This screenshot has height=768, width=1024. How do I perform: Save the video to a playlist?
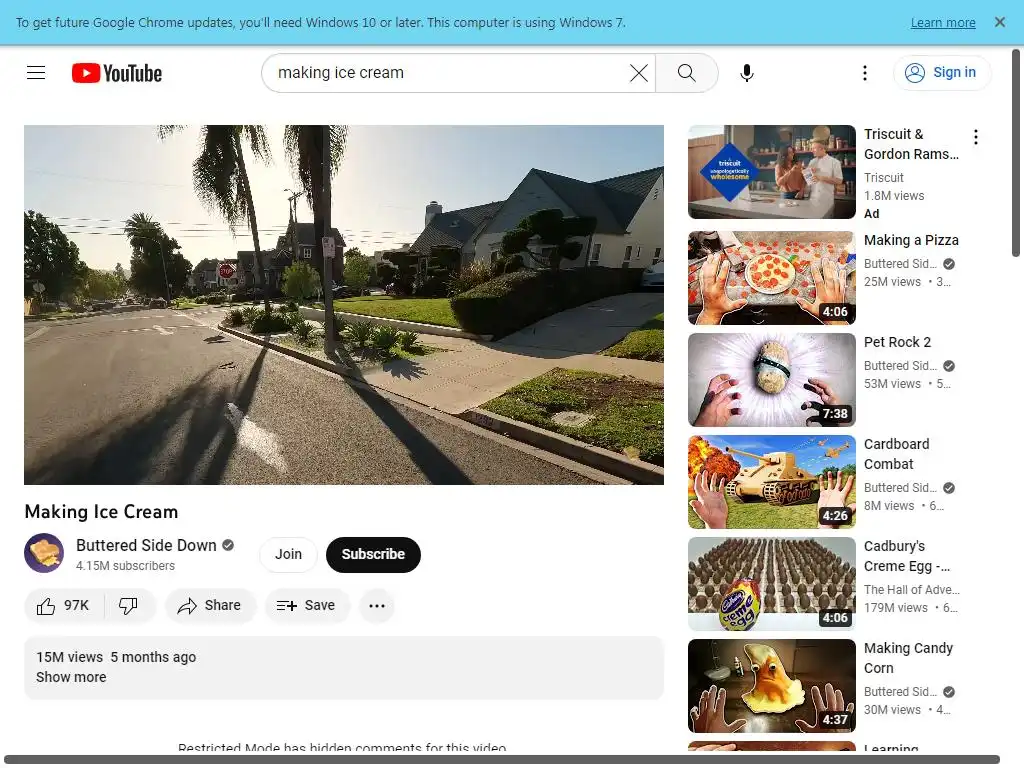306,605
